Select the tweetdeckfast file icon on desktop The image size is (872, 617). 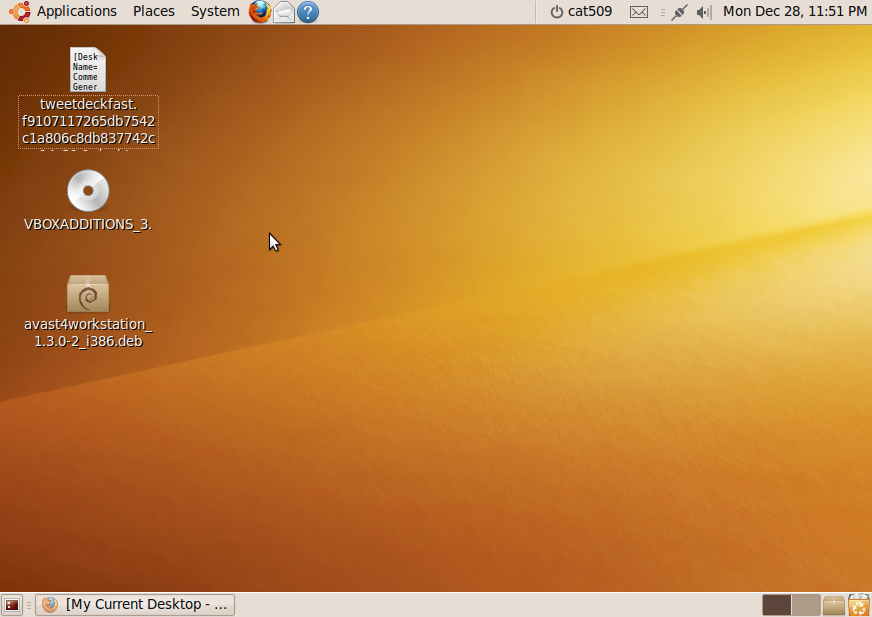pyautogui.click(x=88, y=70)
